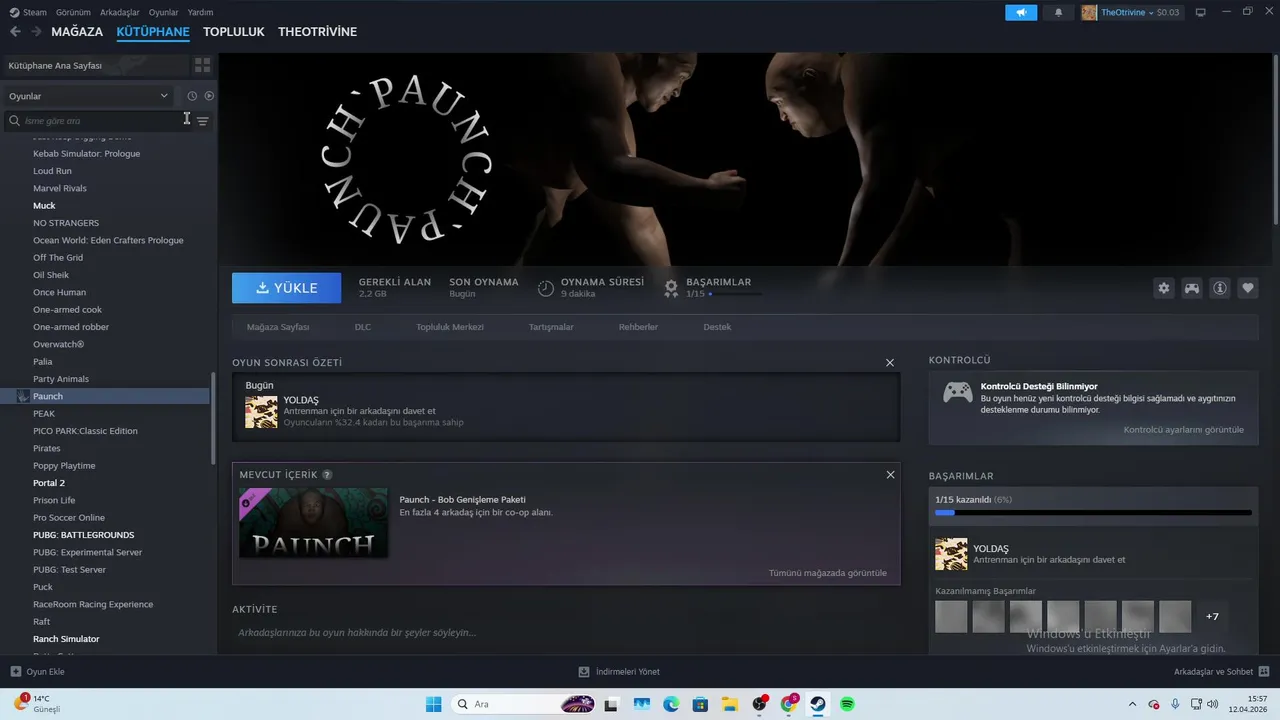Click Kontrolcü ayarlarını görüntüle link
Image resolution: width=1280 pixels, height=720 pixels.
(1184, 430)
